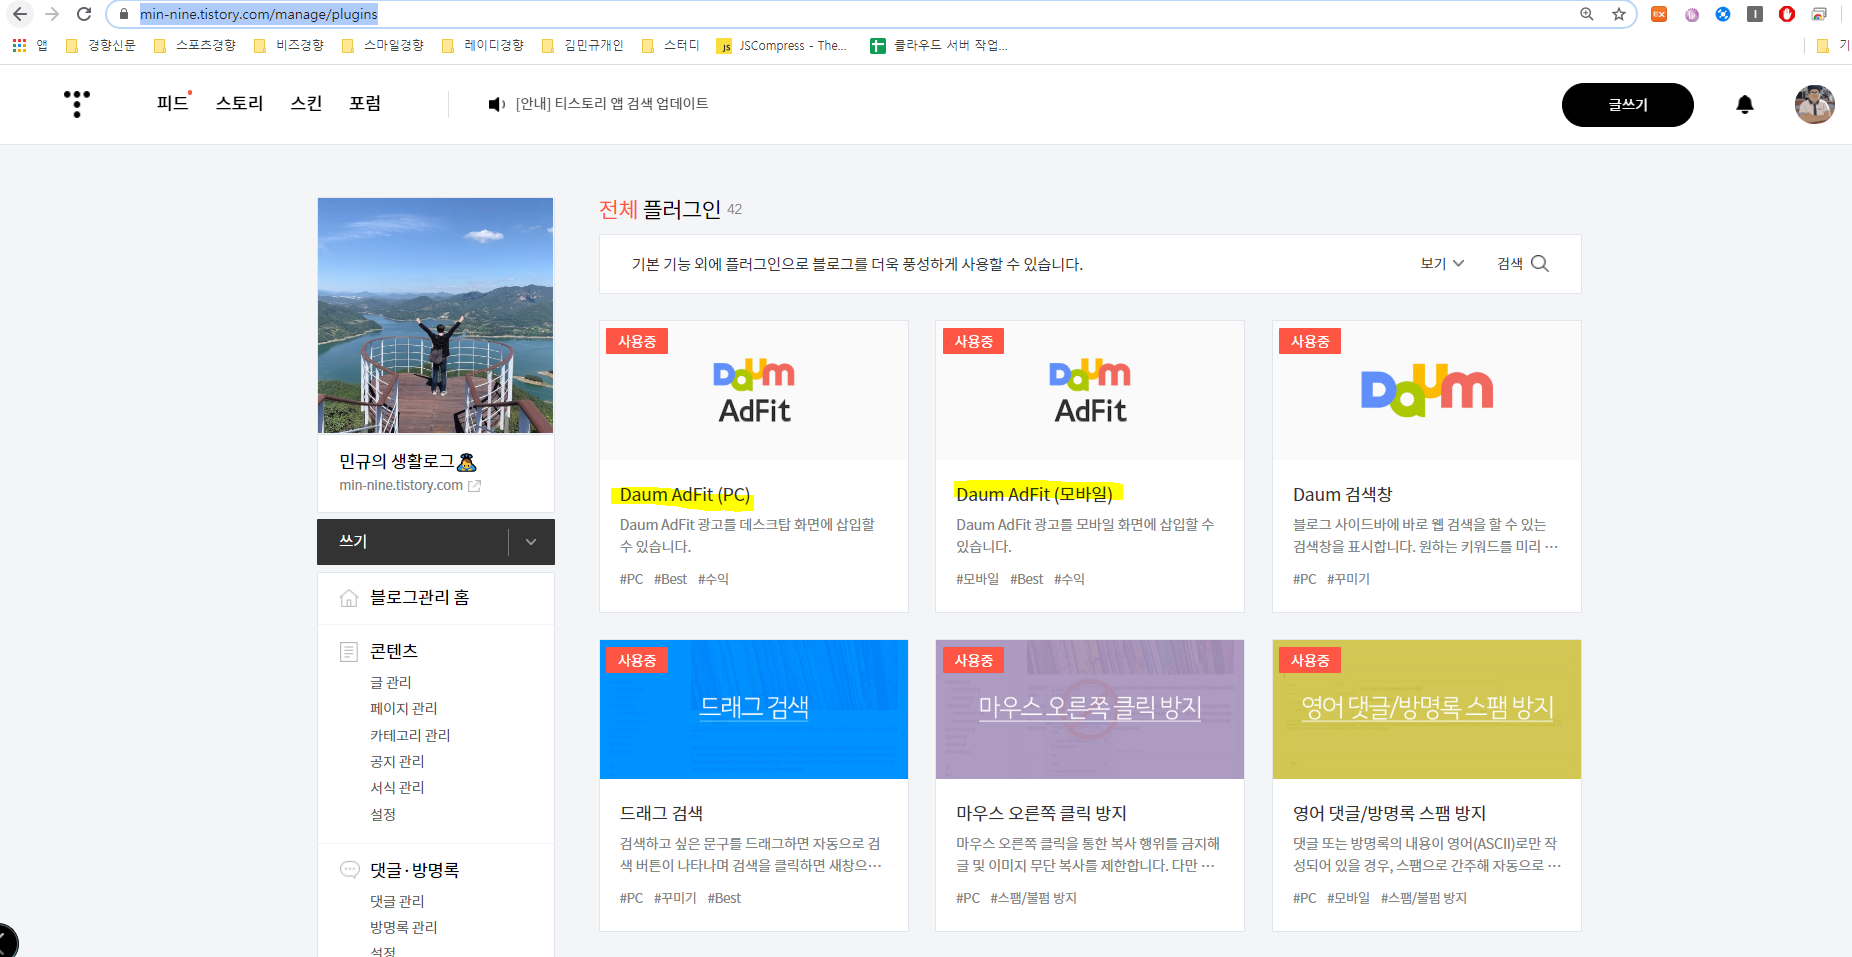The width and height of the screenshot is (1852, 957).
Task: Reload the page with the refresh icon
Action: [84, 14]
